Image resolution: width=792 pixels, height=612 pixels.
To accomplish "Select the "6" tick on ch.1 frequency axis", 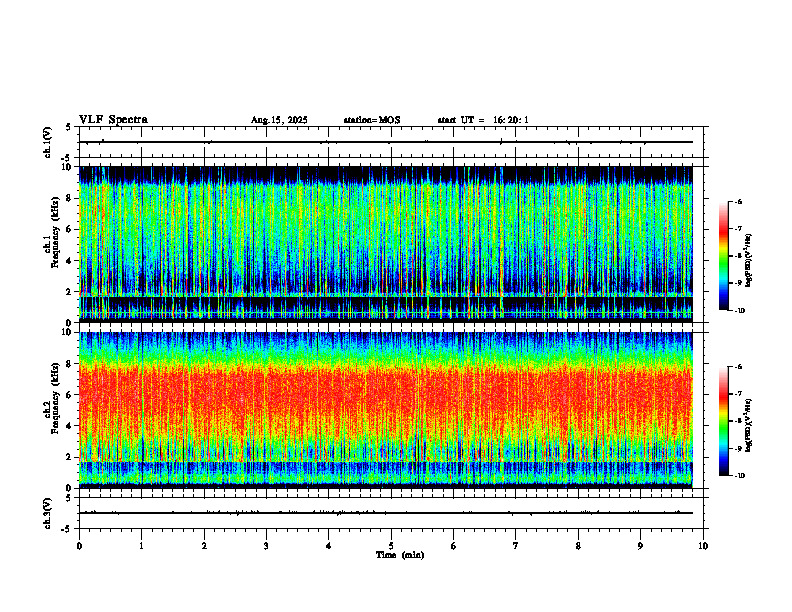I will pyautogui.click(x=70, y=229).
